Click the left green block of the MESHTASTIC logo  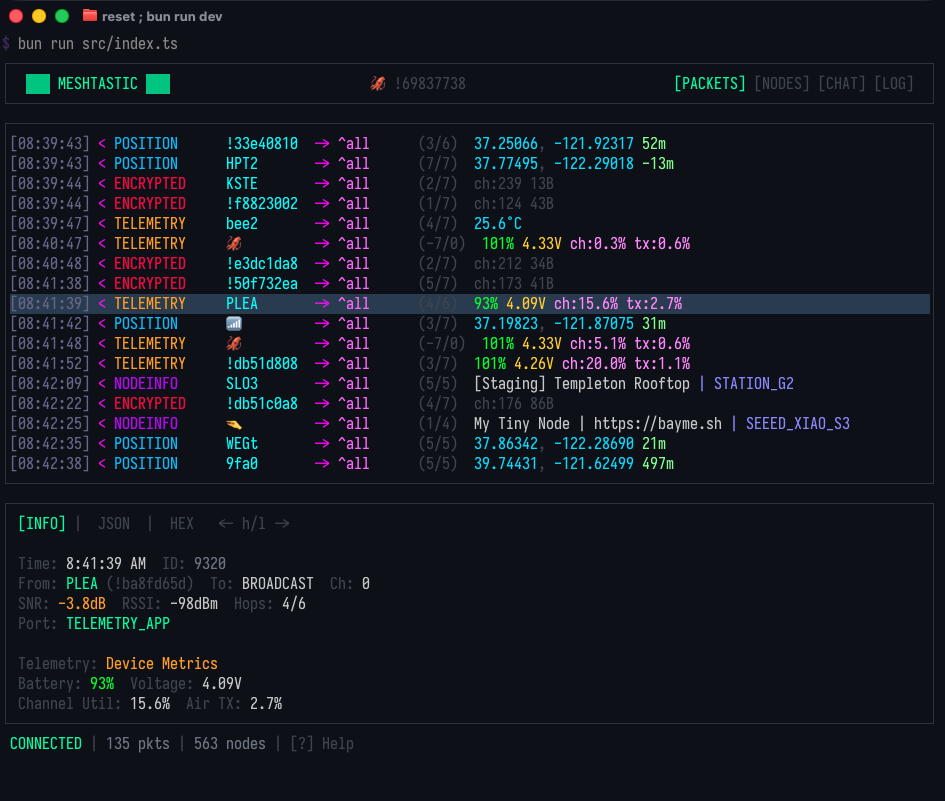(x=36, y=83)
